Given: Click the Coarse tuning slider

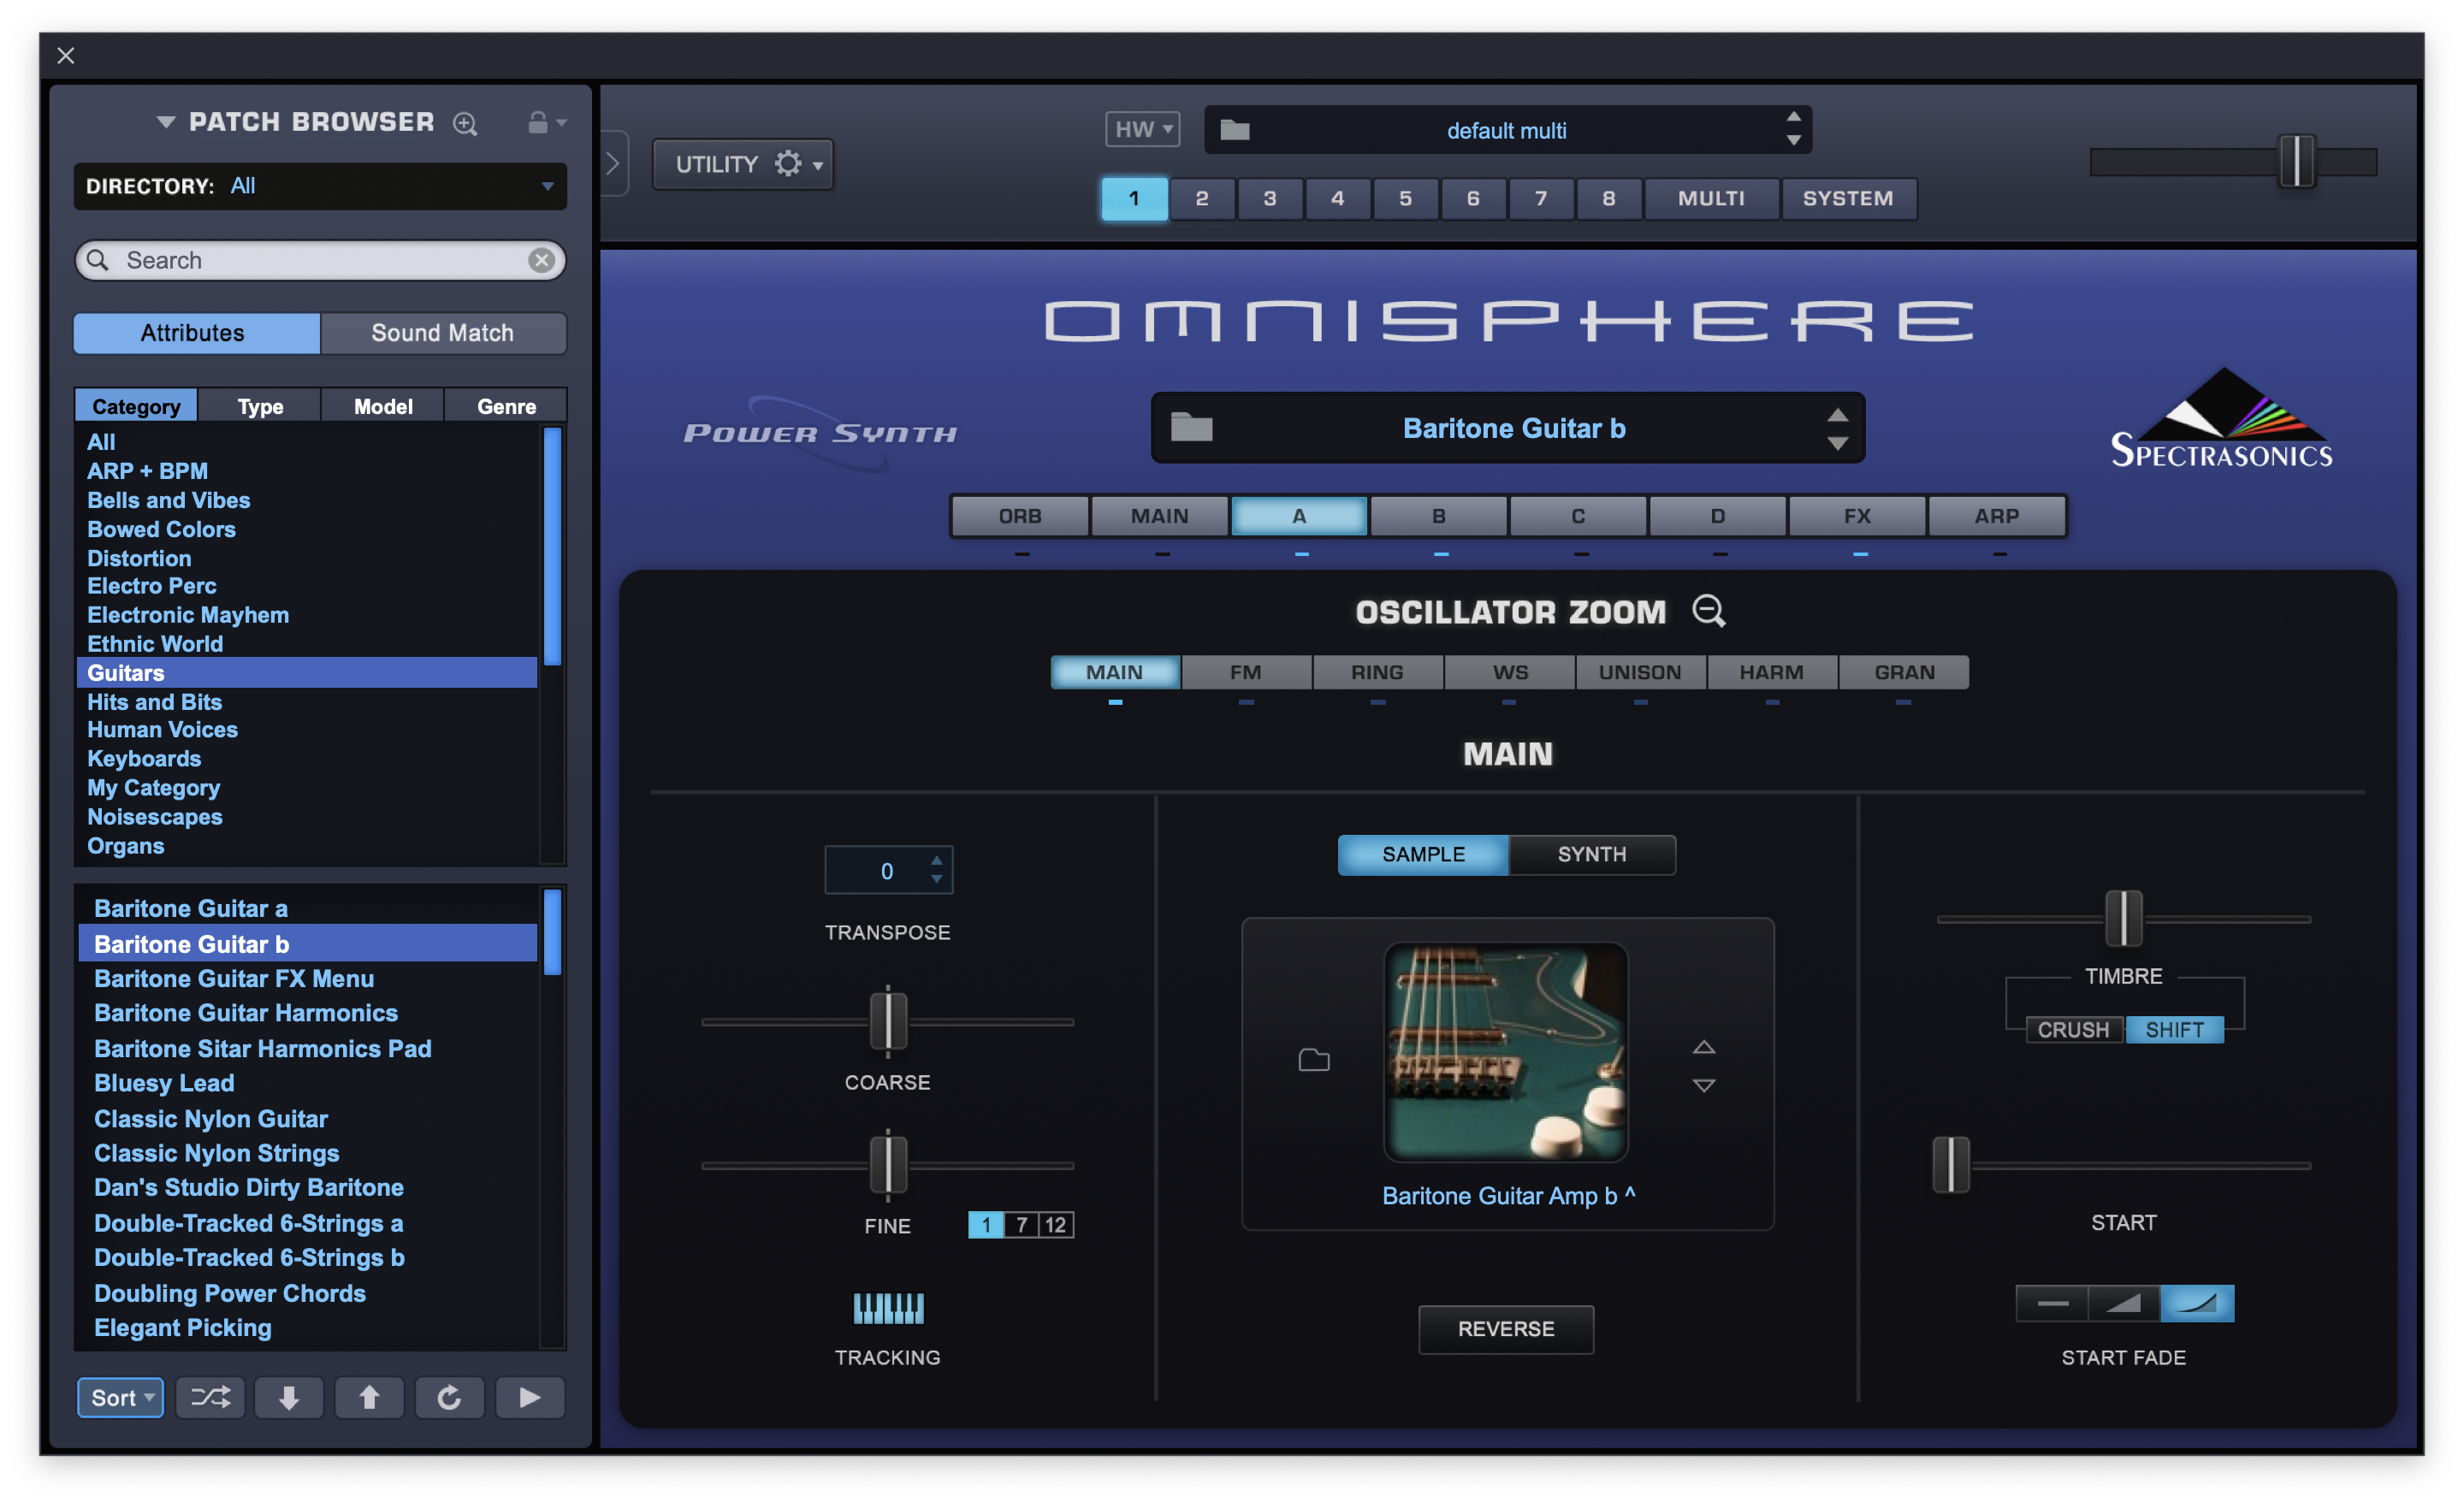Looking at the screenshot, I should [x=888, y=1021].
